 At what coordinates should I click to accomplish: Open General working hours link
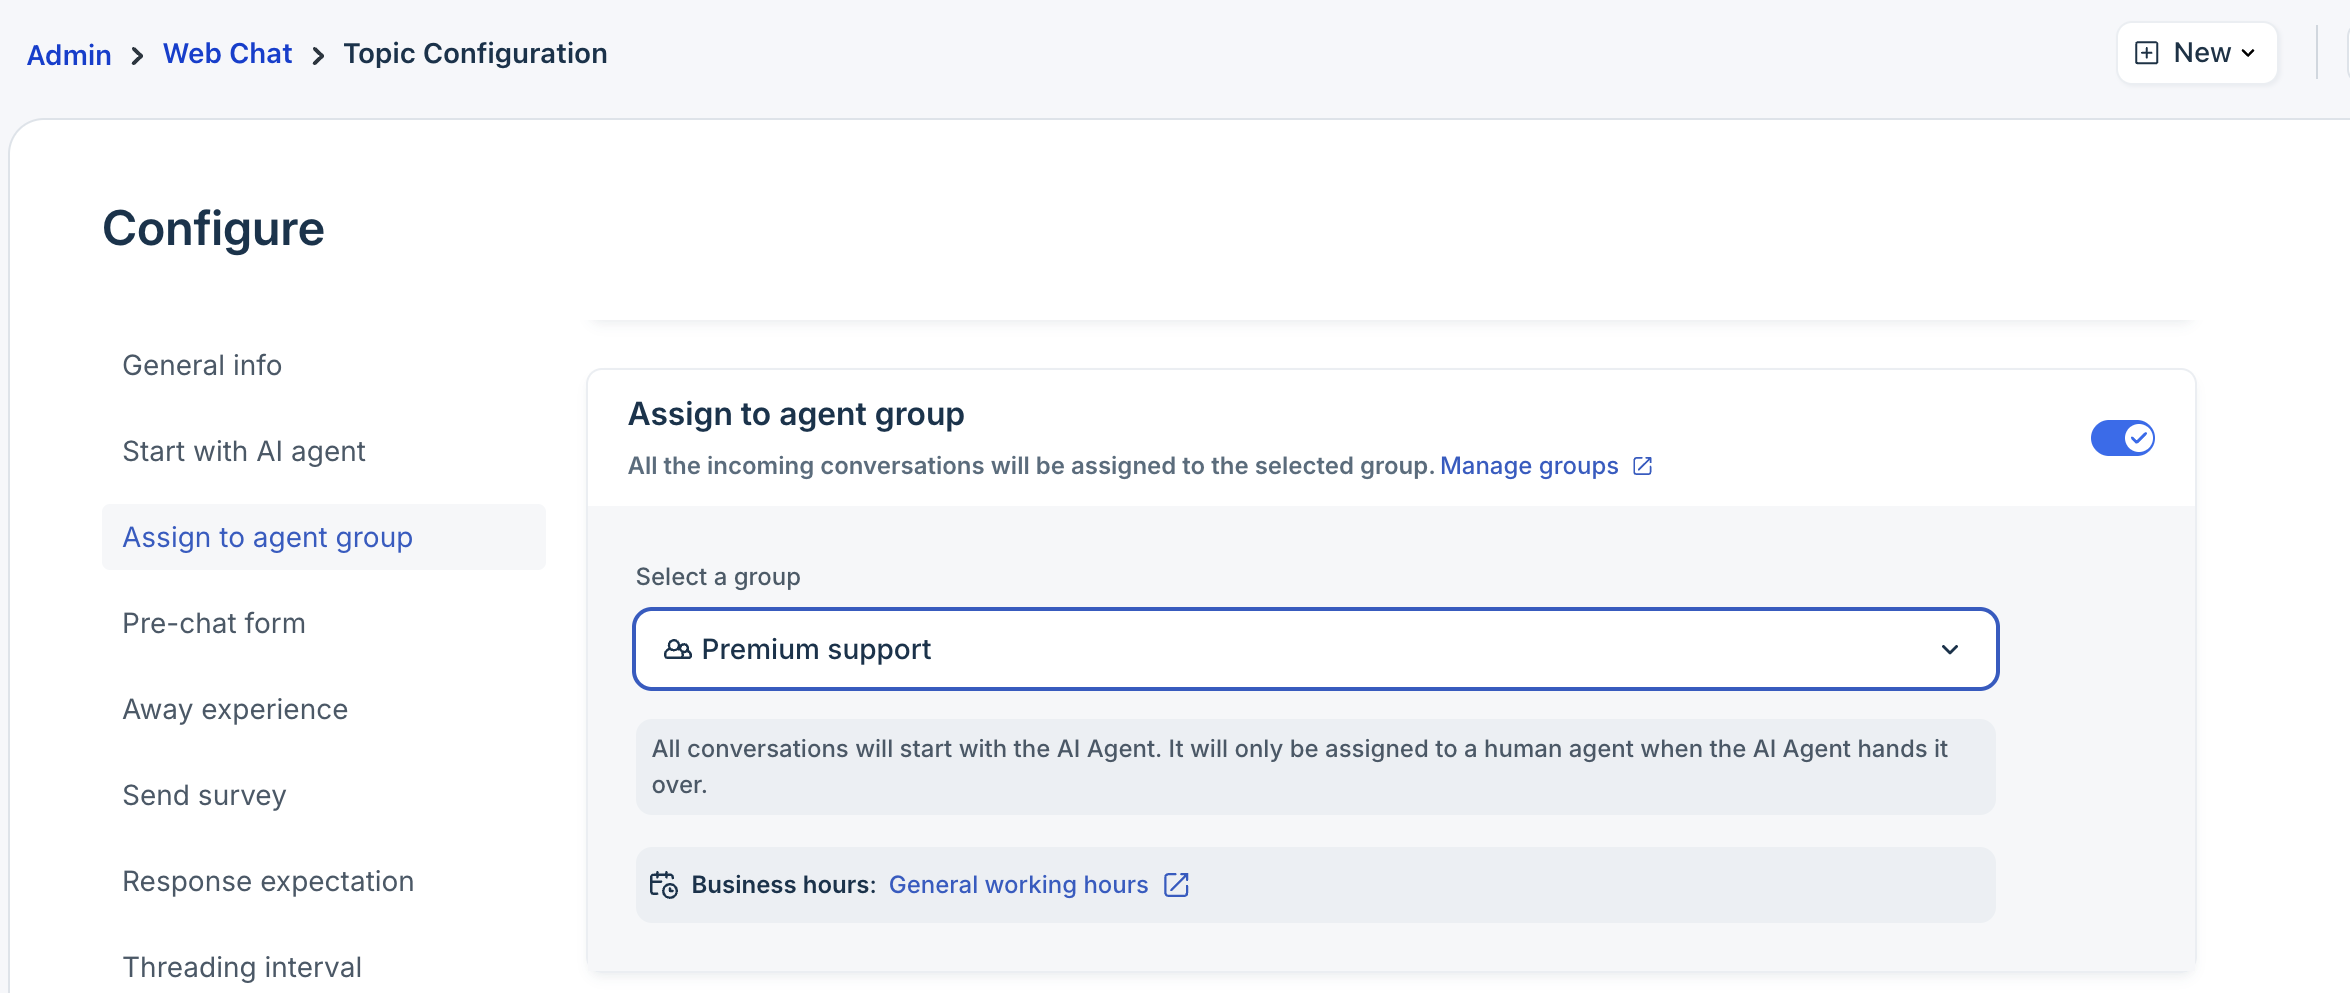pos(1018,885)
